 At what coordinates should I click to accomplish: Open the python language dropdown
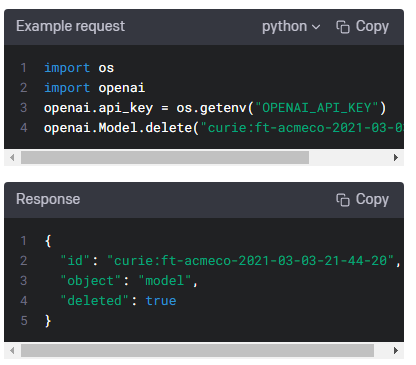click(x=291, y=27)
